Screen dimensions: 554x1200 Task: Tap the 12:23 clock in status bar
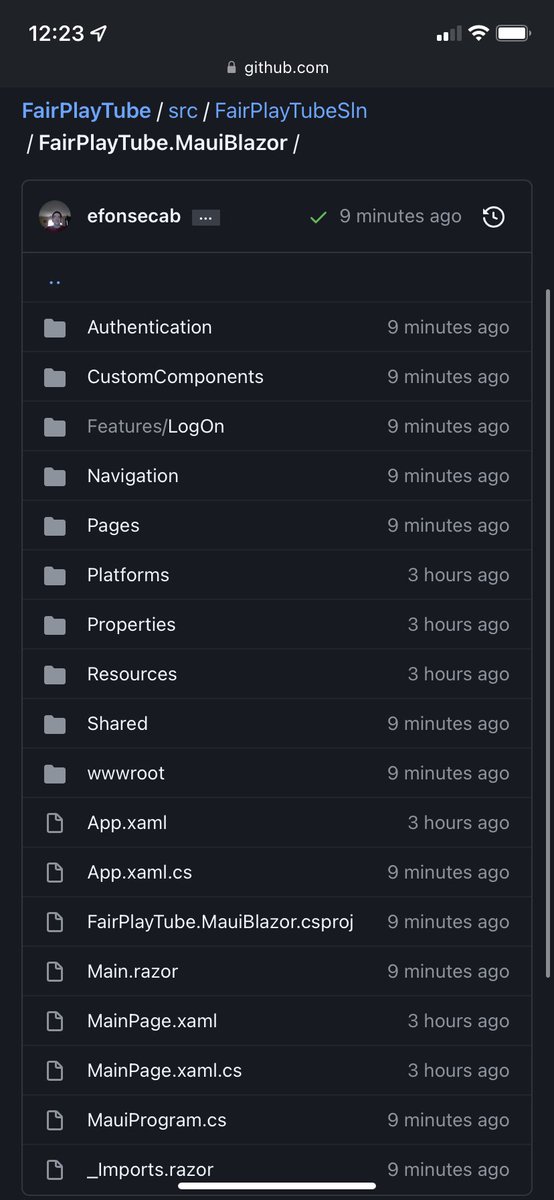(x=56, y=33)
